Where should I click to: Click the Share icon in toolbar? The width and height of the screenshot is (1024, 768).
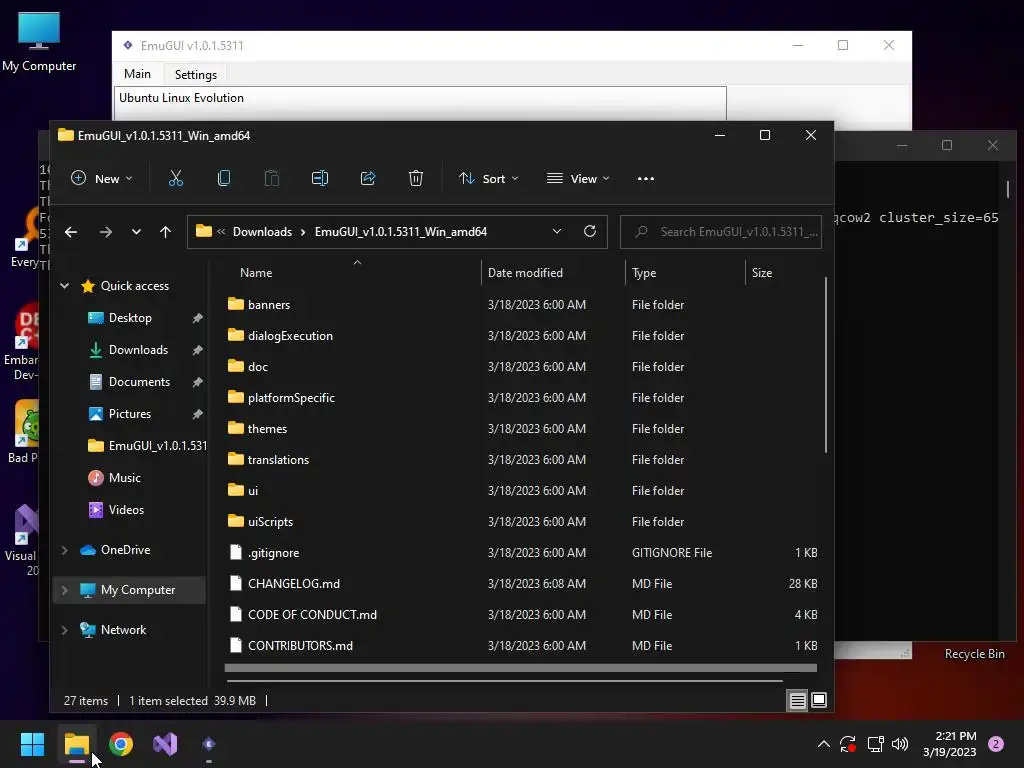[368, 178]
